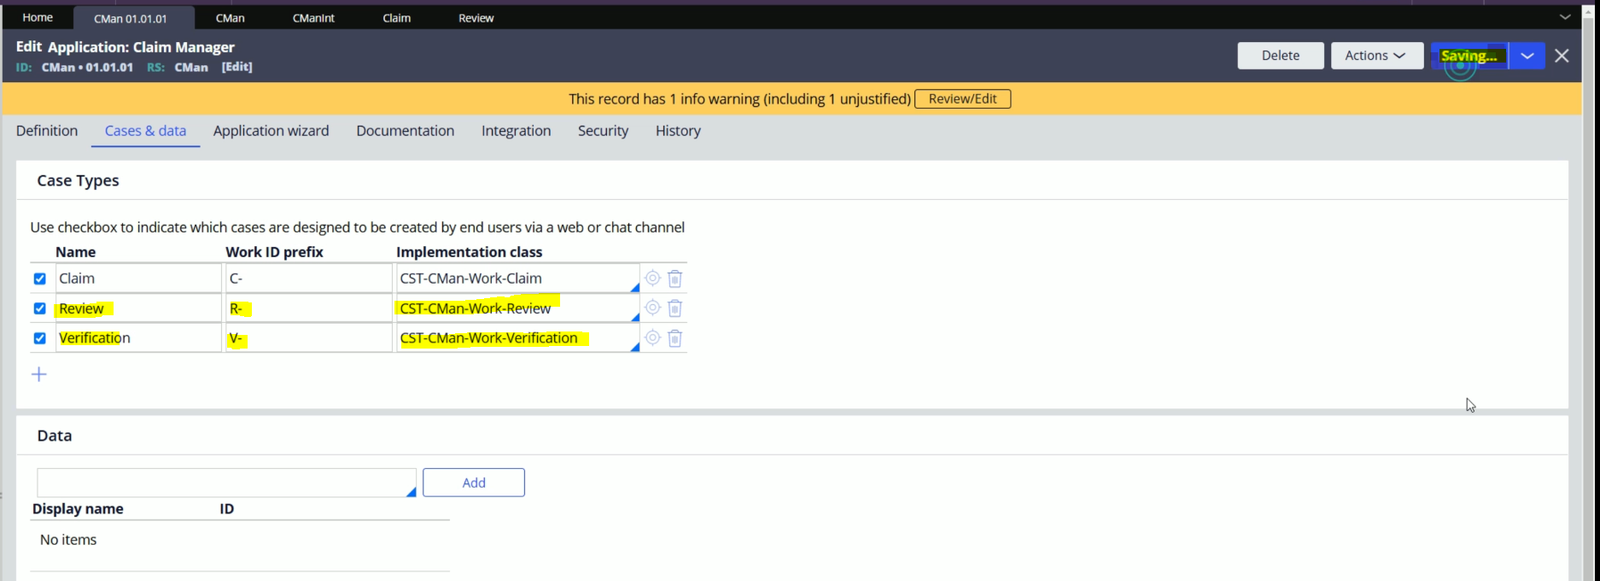Go to the Home tab
1600x581 pixels.
[x=38, y=17]
